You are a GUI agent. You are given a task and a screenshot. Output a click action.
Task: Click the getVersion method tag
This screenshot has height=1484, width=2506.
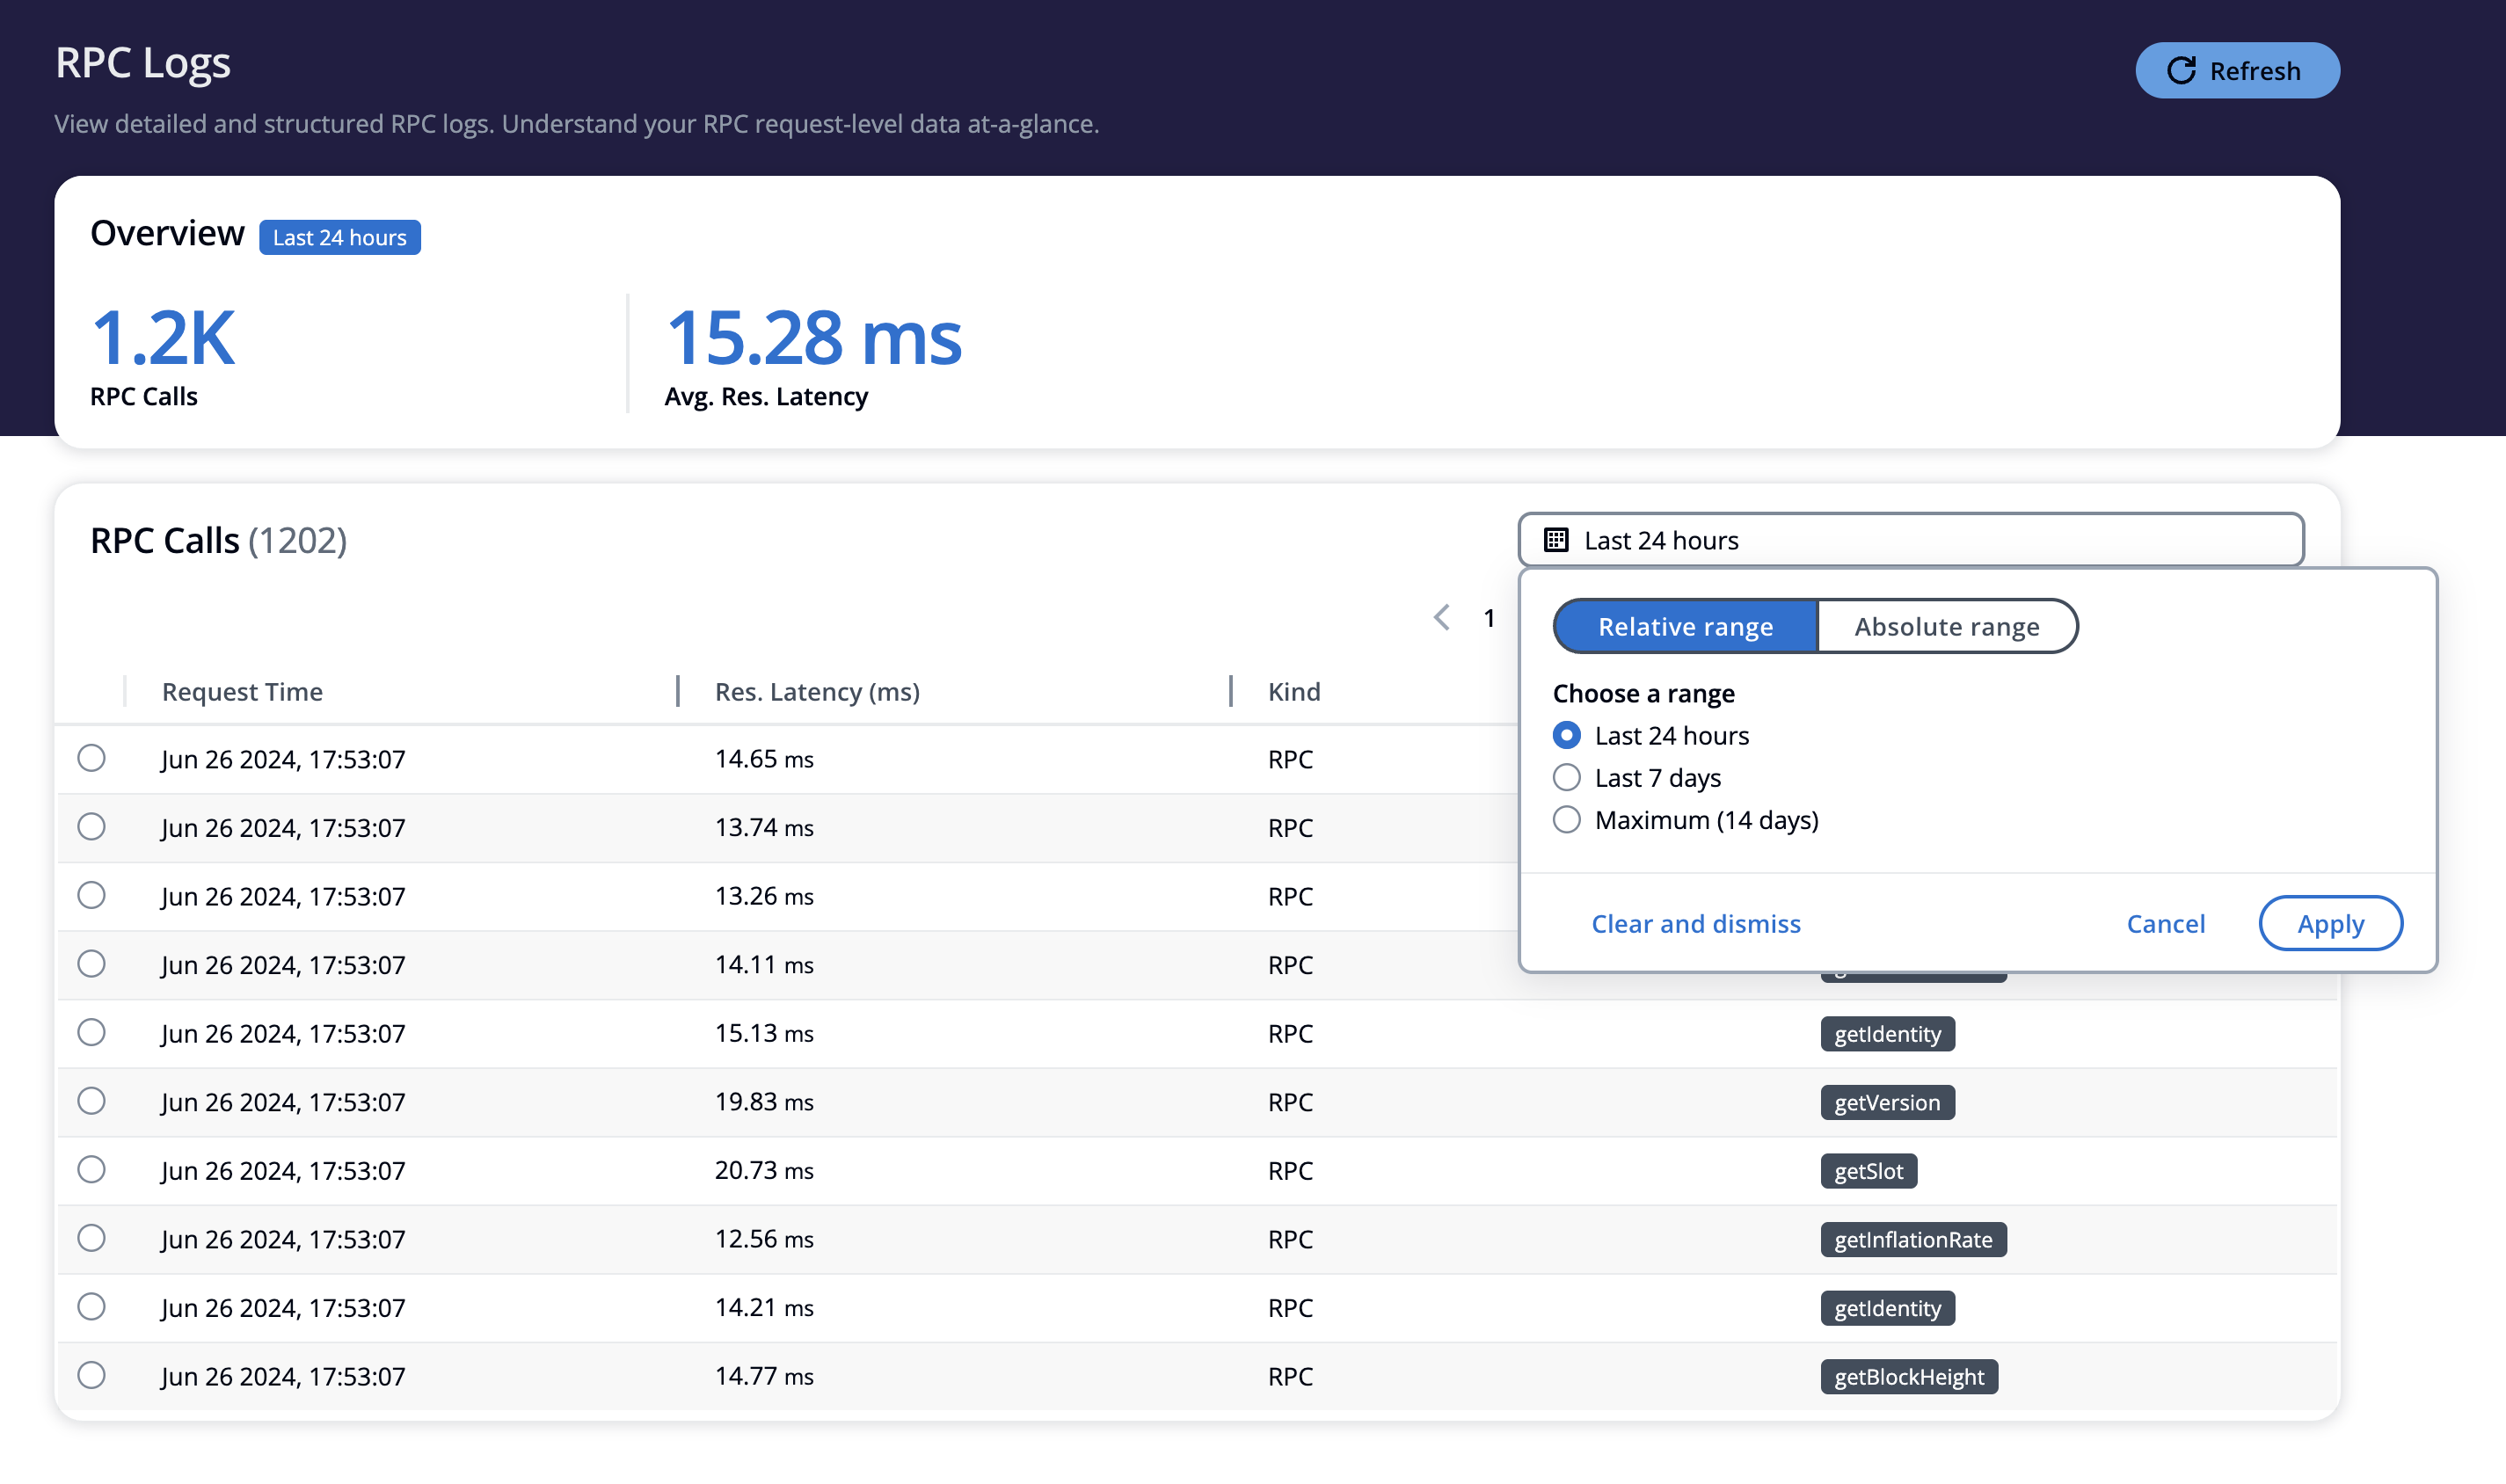click(x=1887, y=1102)
